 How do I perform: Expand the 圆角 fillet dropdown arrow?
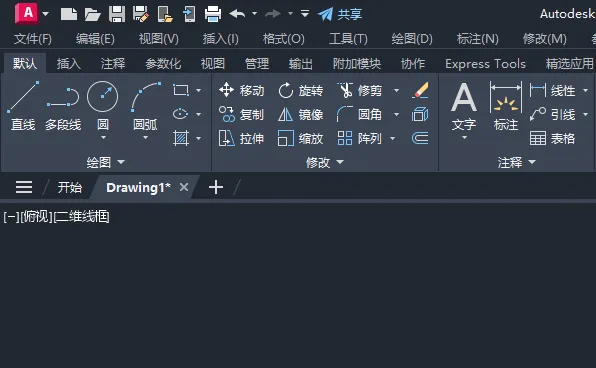coord(396,114)
